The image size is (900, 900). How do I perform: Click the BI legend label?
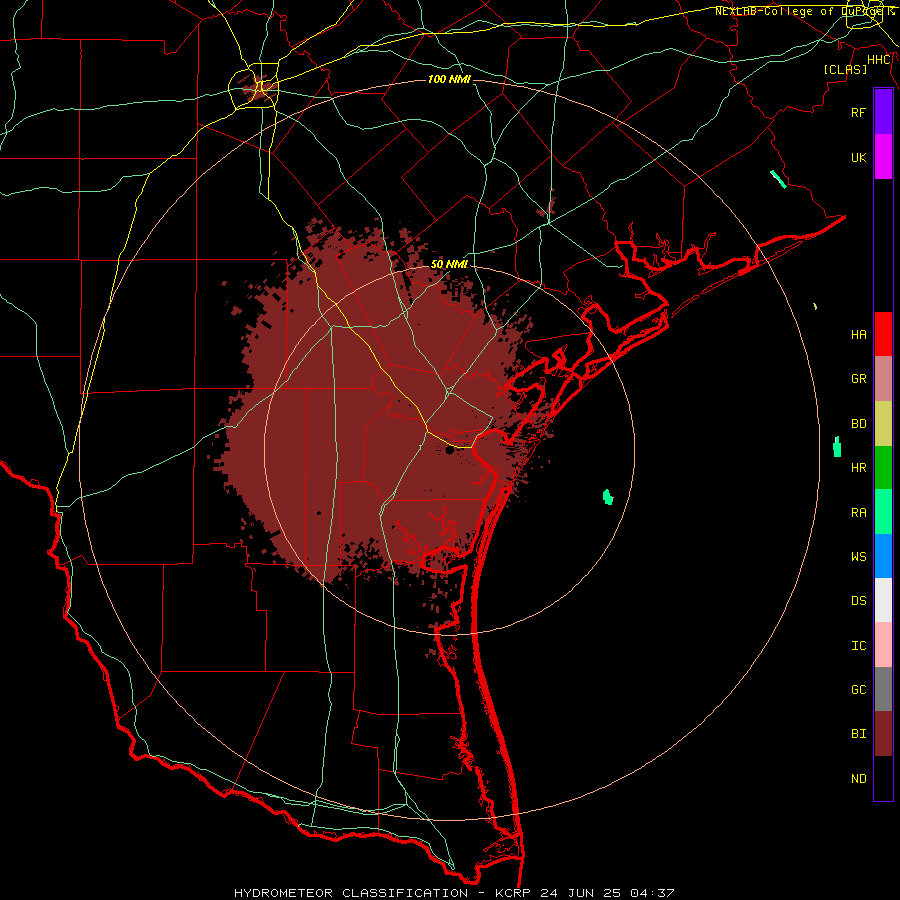coord(858,734)
